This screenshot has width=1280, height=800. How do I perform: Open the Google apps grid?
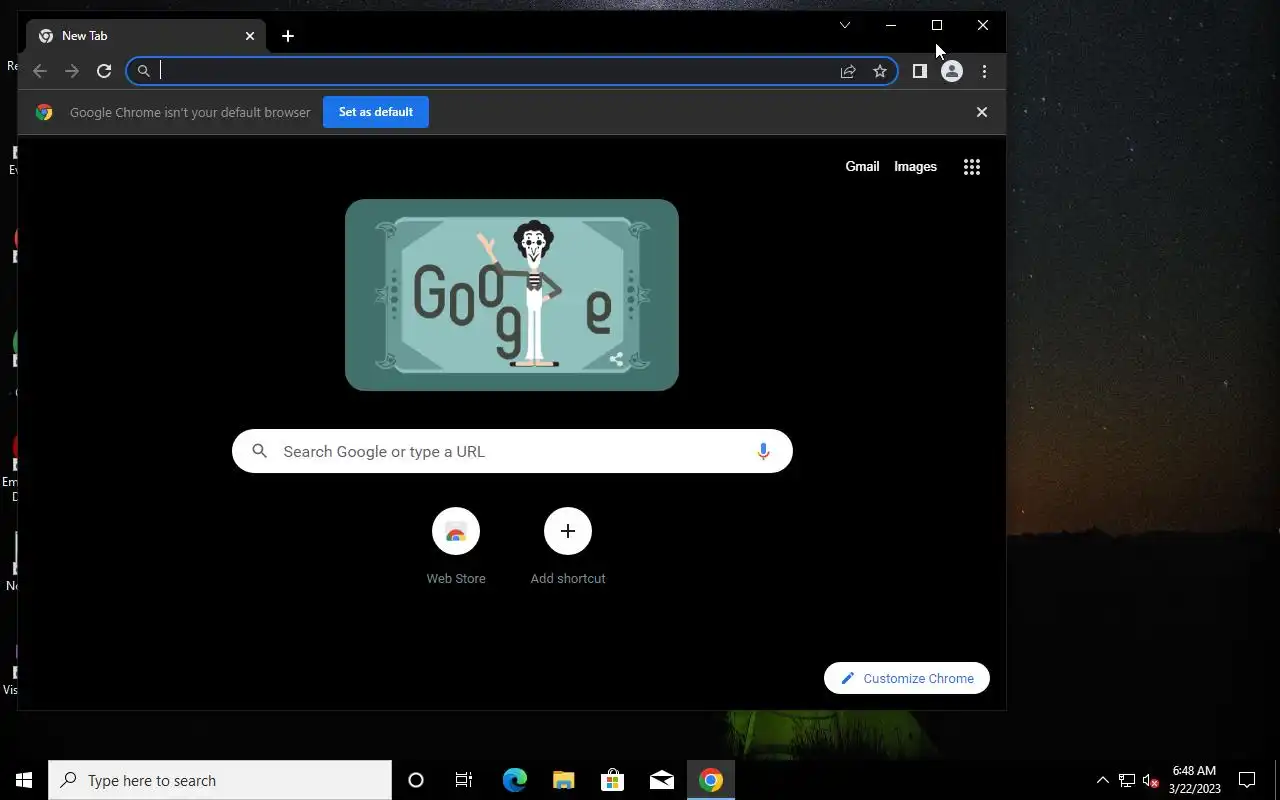click(972, 167)
